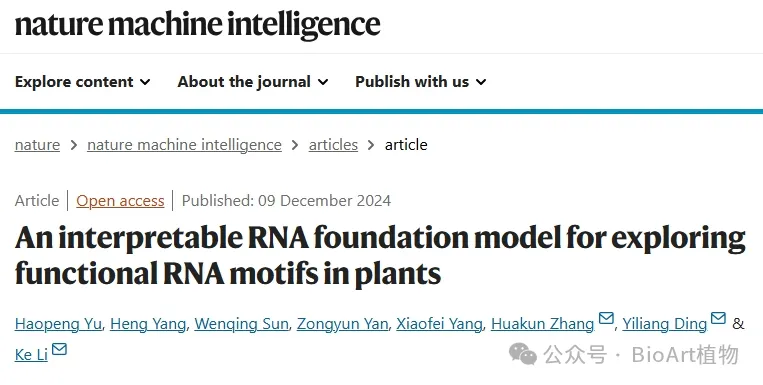Follow the Open access link

tap(120, 201)
